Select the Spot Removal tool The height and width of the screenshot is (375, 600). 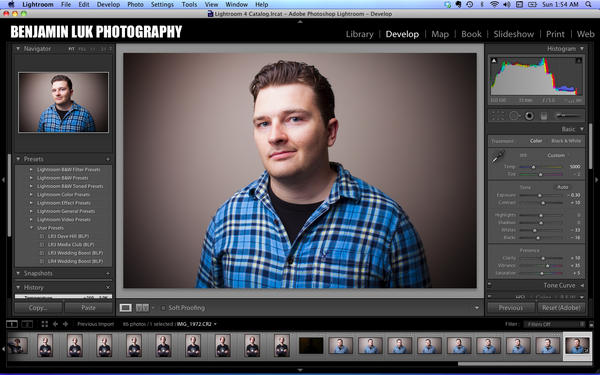(x=514, y=116)
